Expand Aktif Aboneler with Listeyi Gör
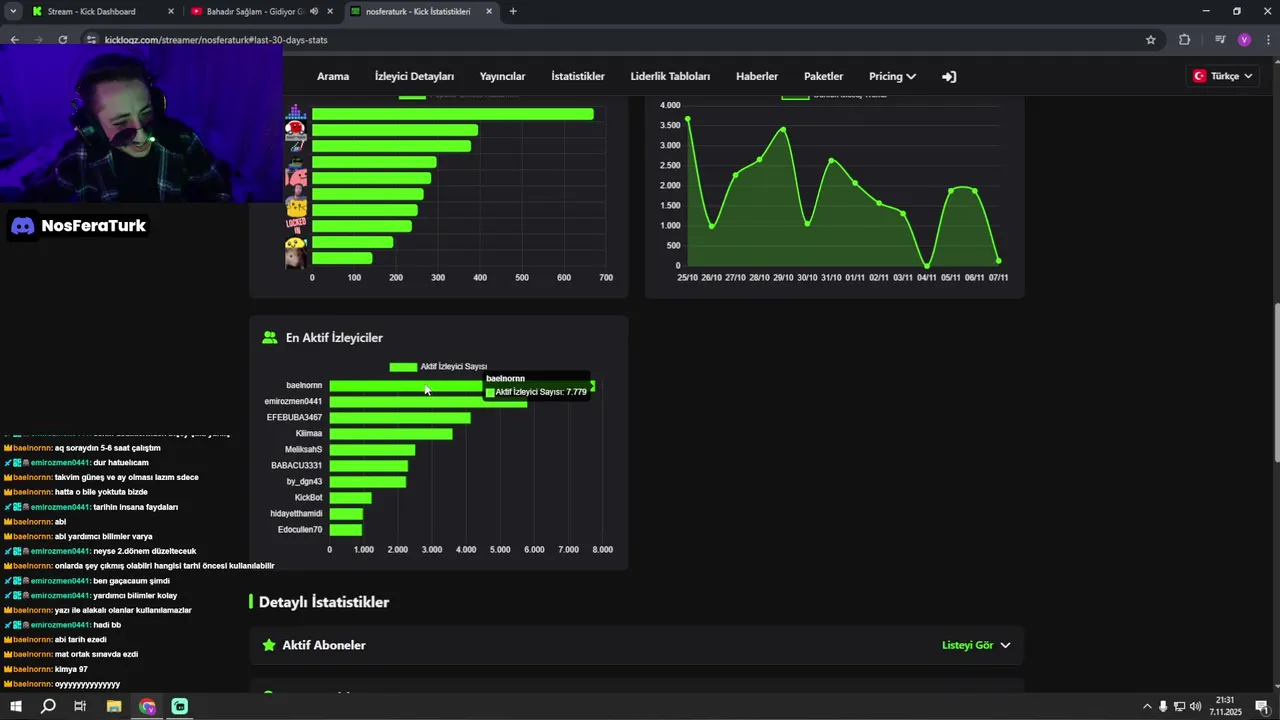The height and width of the screenshot is (720, 1280). pyautogui.click(x=976, y=645)
